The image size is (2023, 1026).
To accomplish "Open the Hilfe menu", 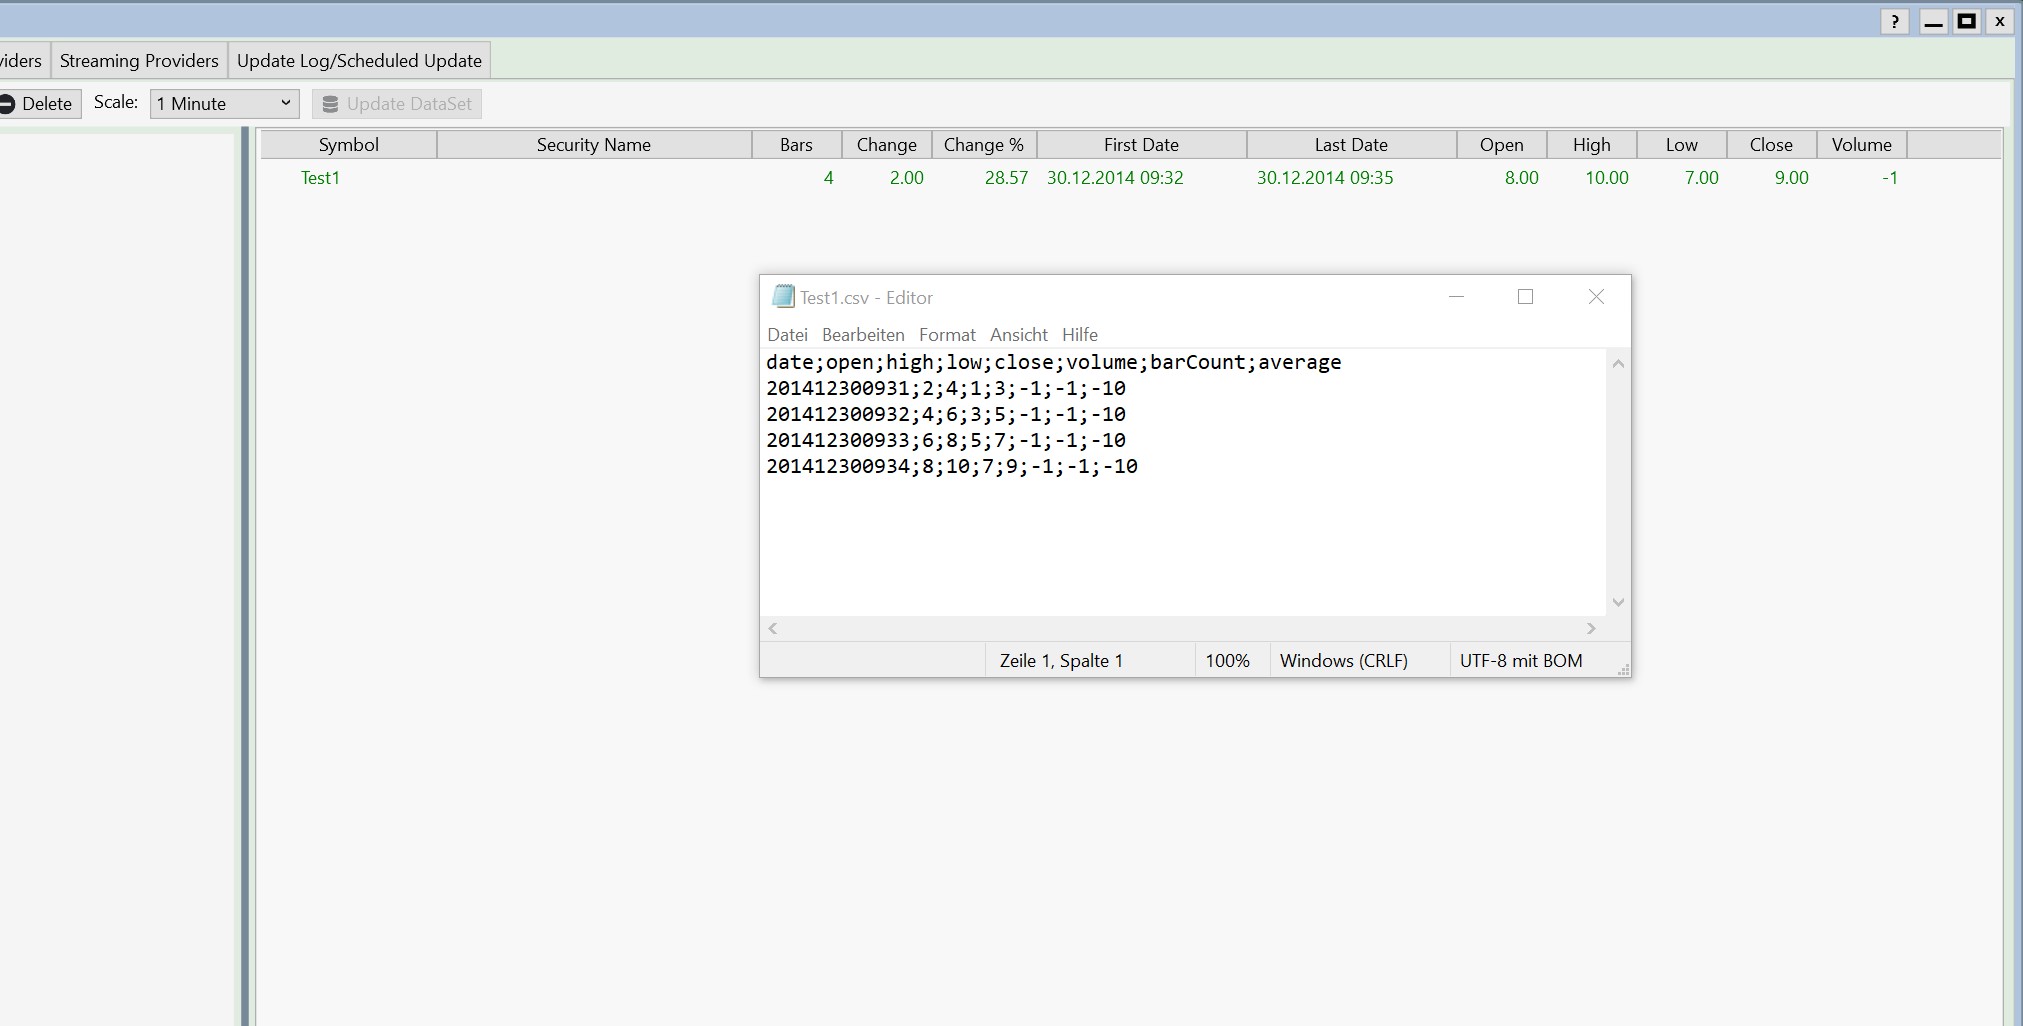I will [1079, 335].
